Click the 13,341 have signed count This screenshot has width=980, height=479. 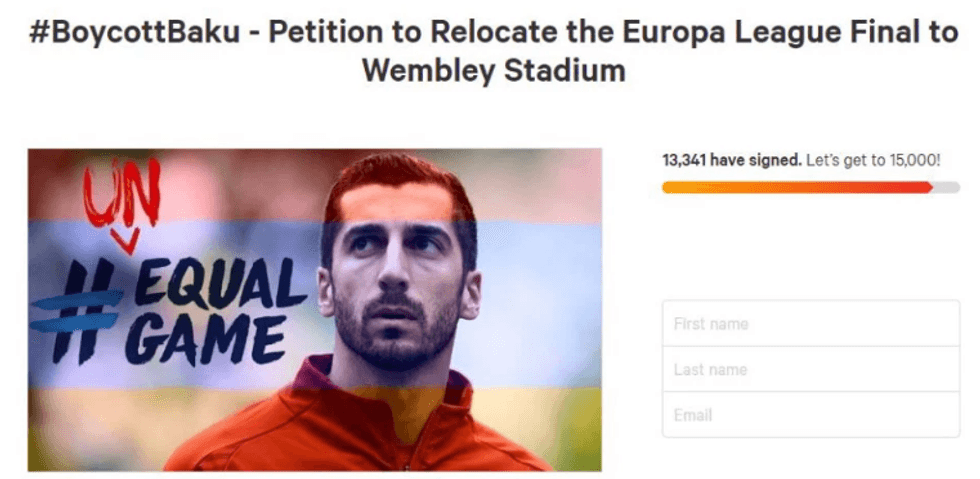coord(731,160)
